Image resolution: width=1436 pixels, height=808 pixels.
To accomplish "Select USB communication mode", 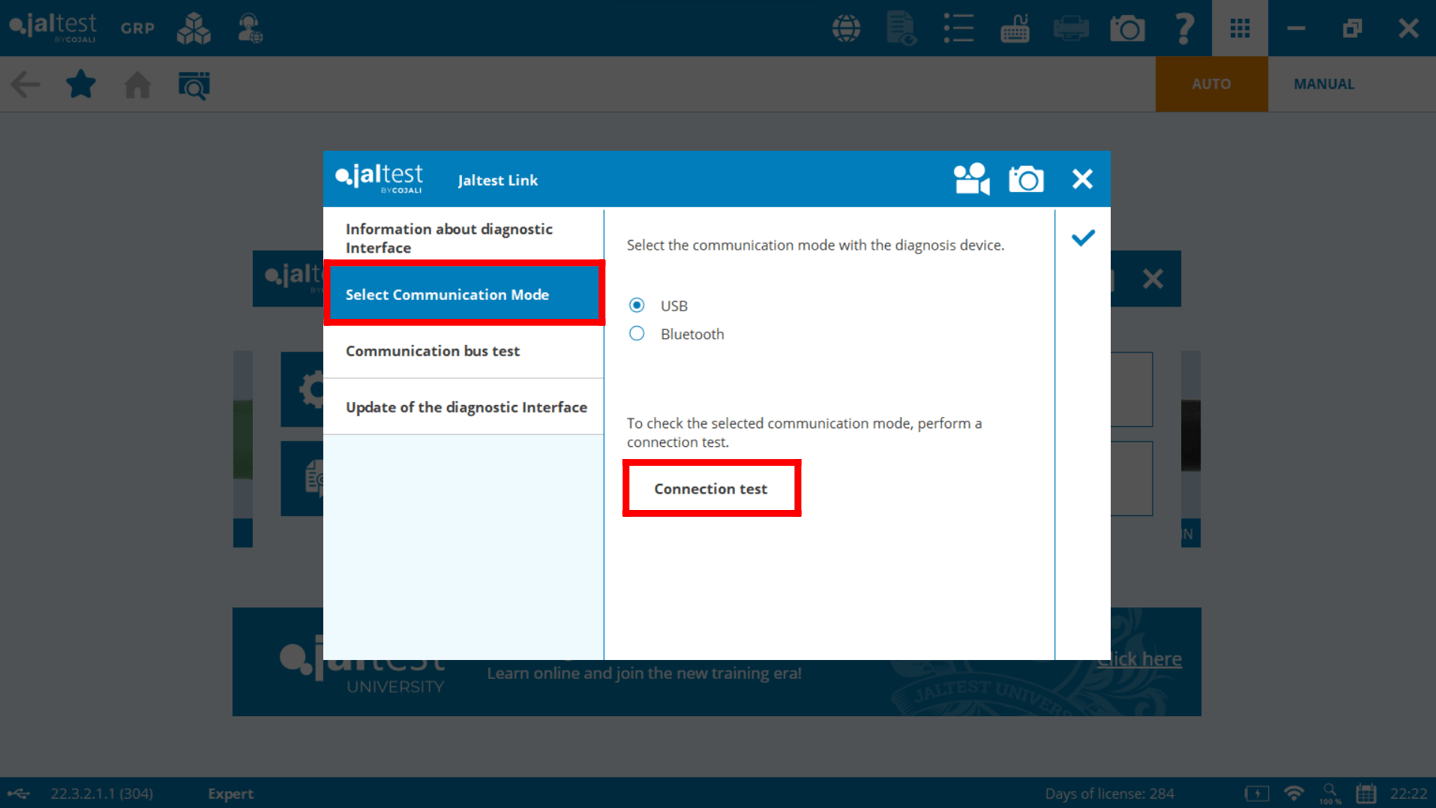I will (x=637, y=305).
